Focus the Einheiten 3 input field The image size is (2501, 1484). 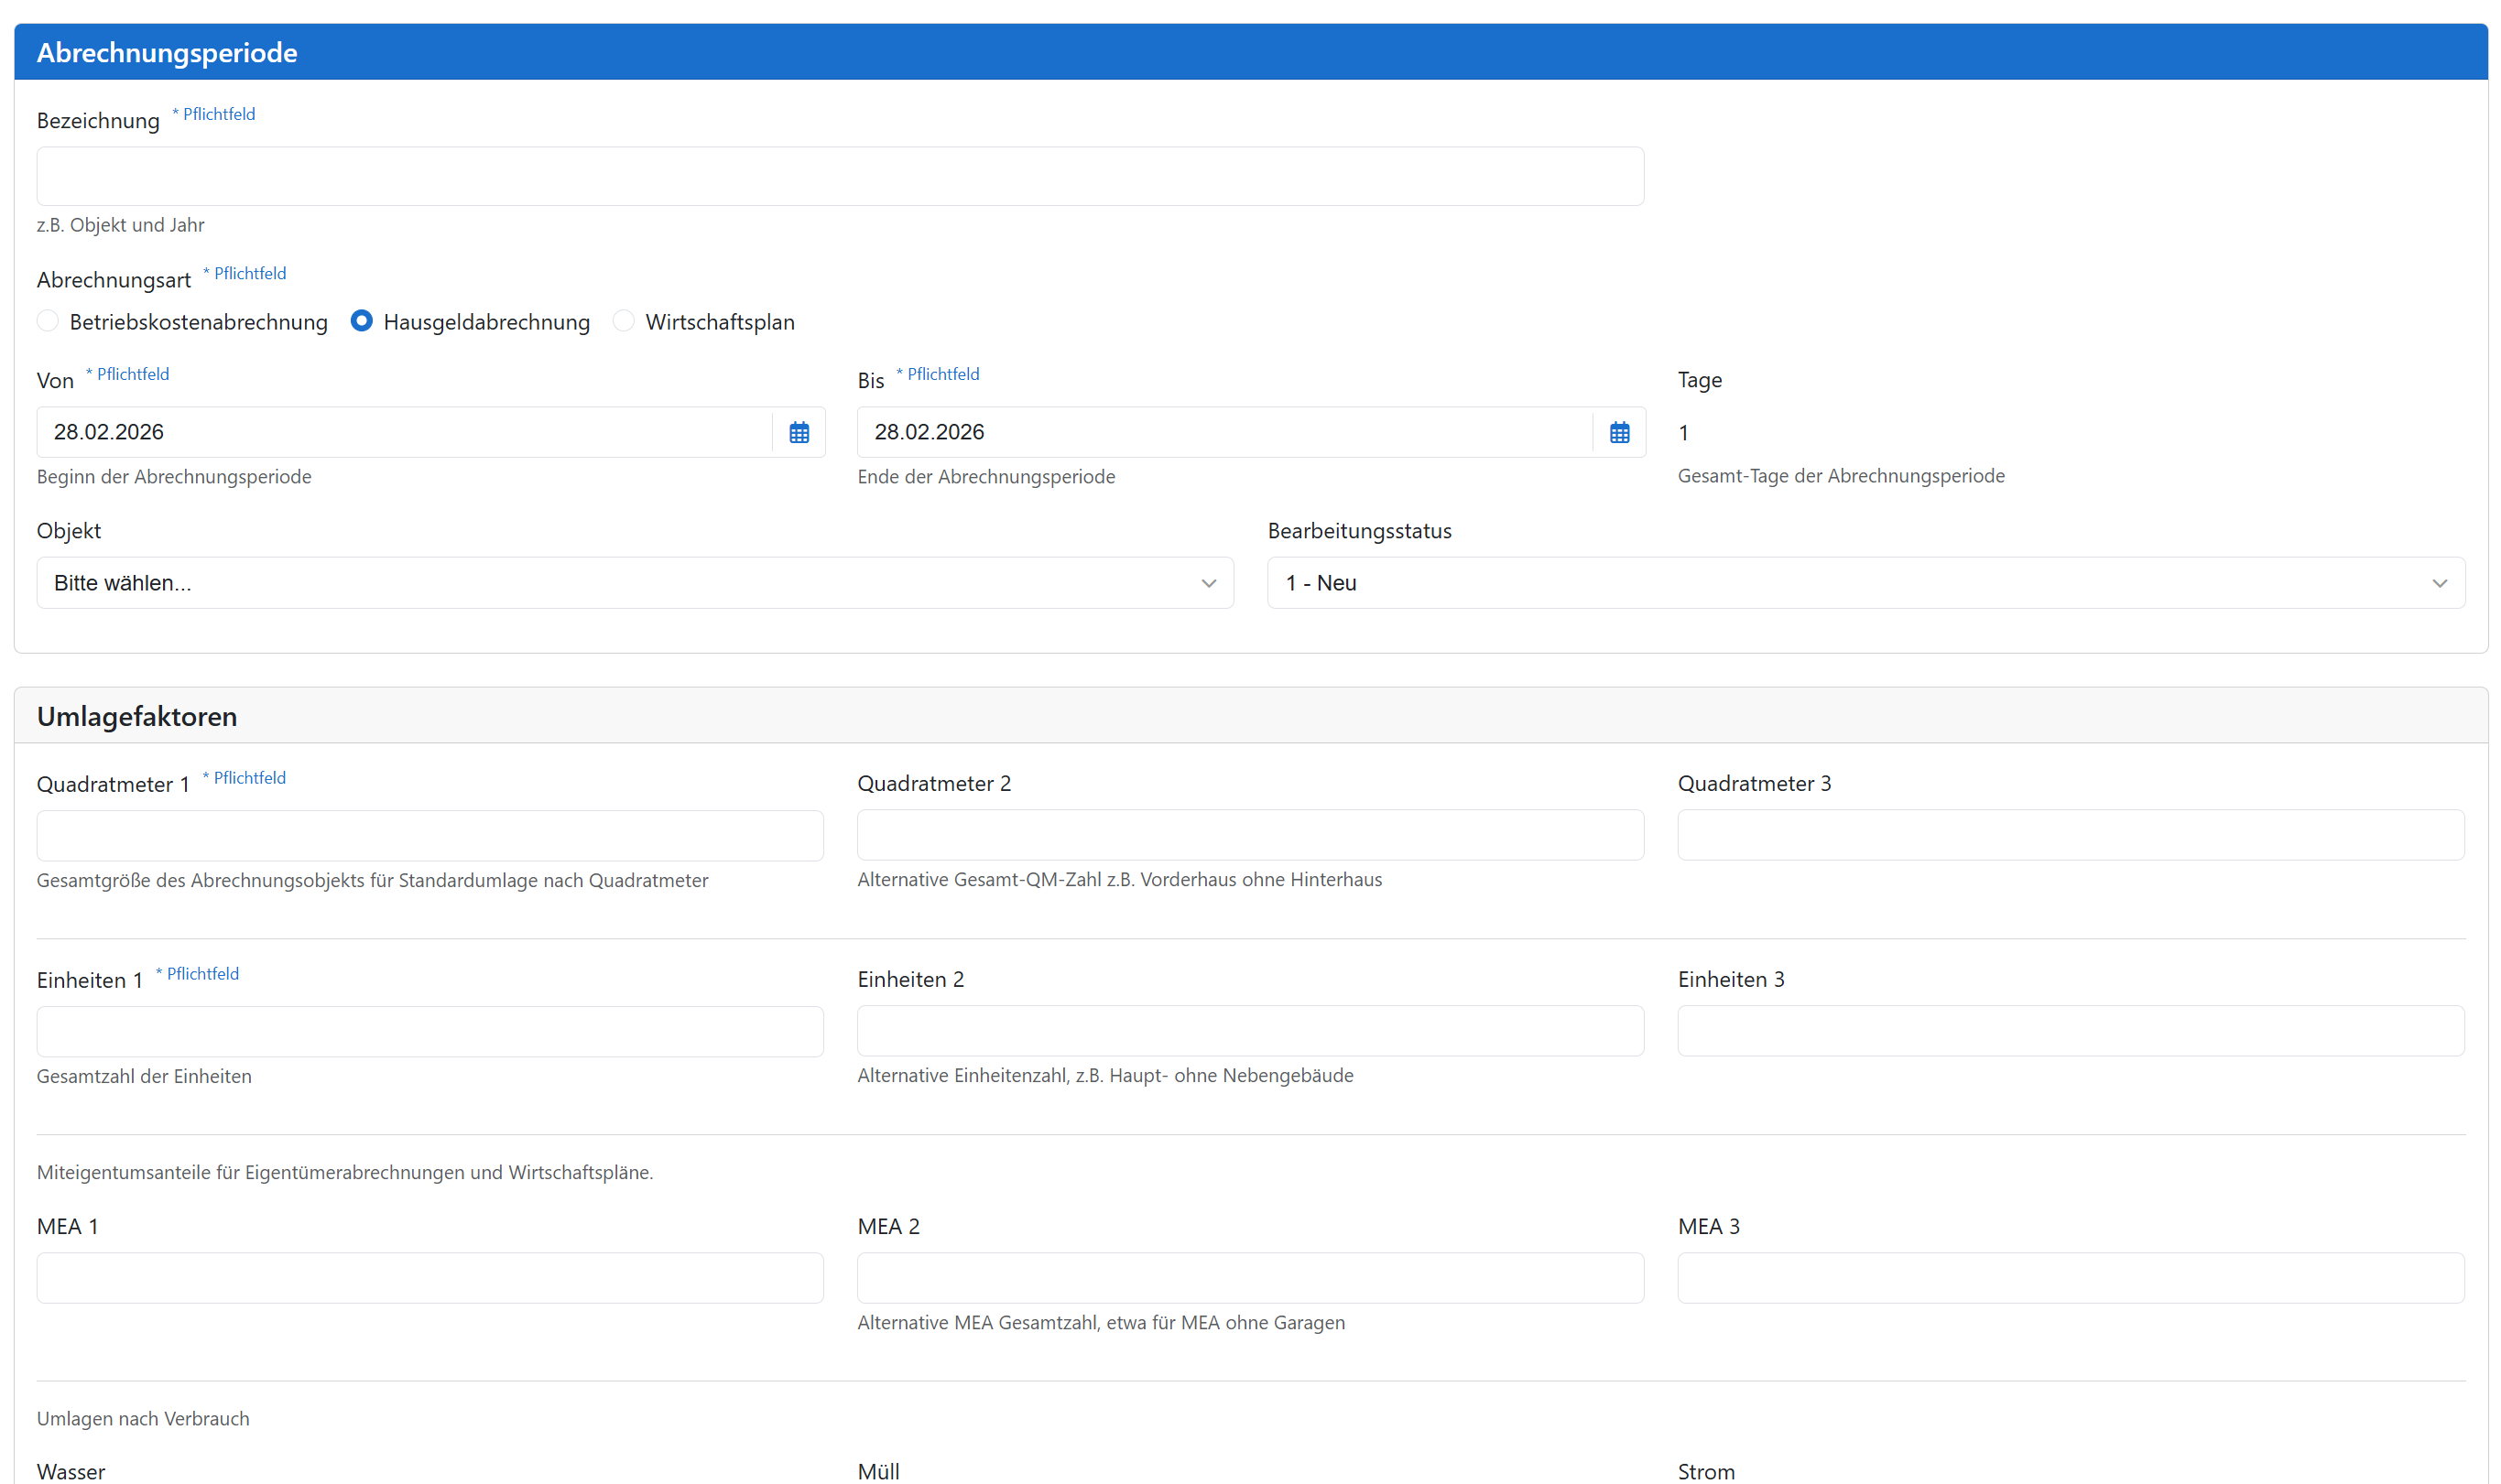[2070, 1031]
